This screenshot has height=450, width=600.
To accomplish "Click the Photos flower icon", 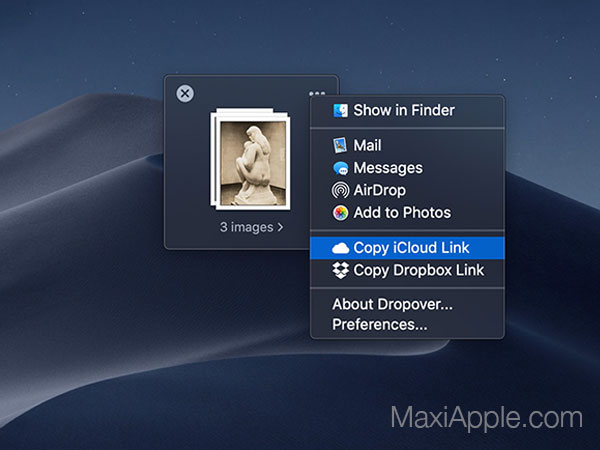I will coord(340,213).
